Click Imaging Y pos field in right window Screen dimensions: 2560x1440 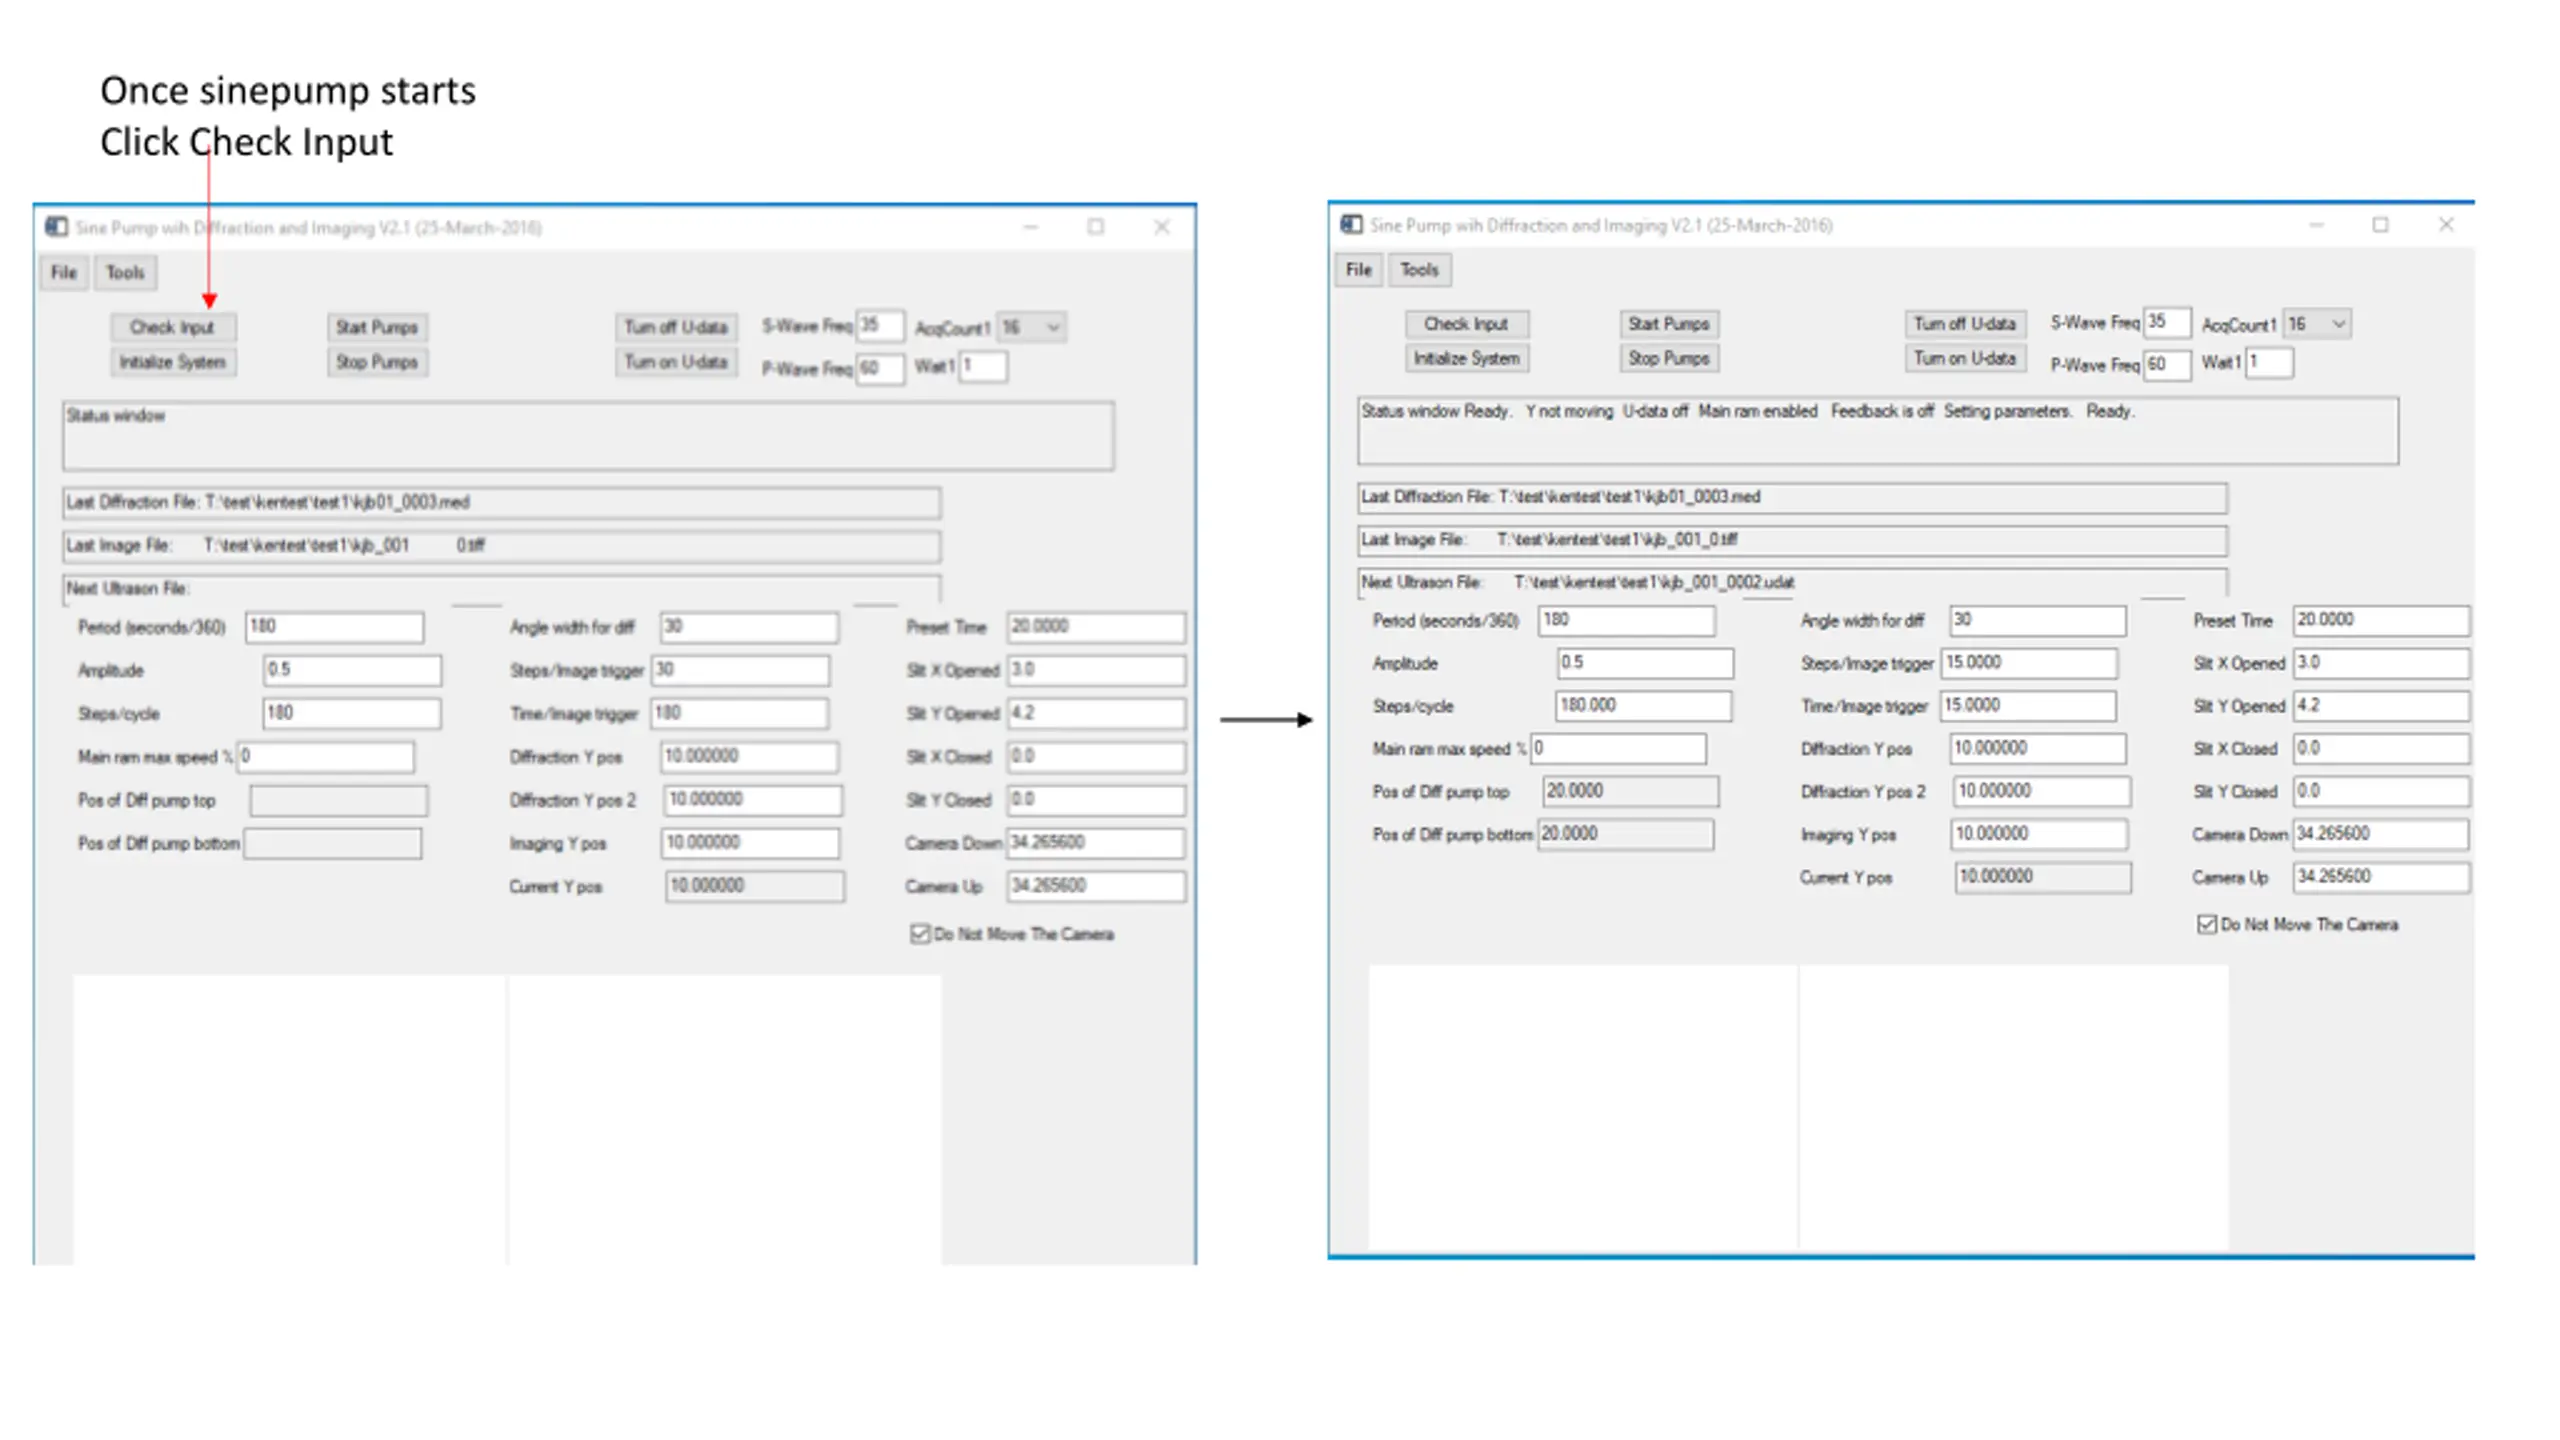coord(2039,834)
